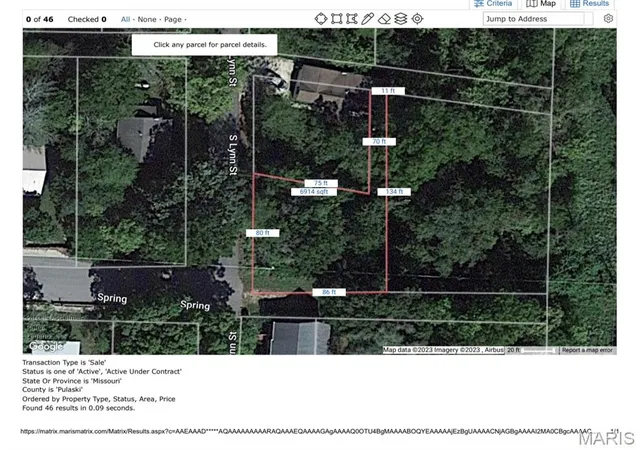Click the button next to Jump to Address
The height and width of the screenshot is (450, 640).
click(x=589, y=19)
